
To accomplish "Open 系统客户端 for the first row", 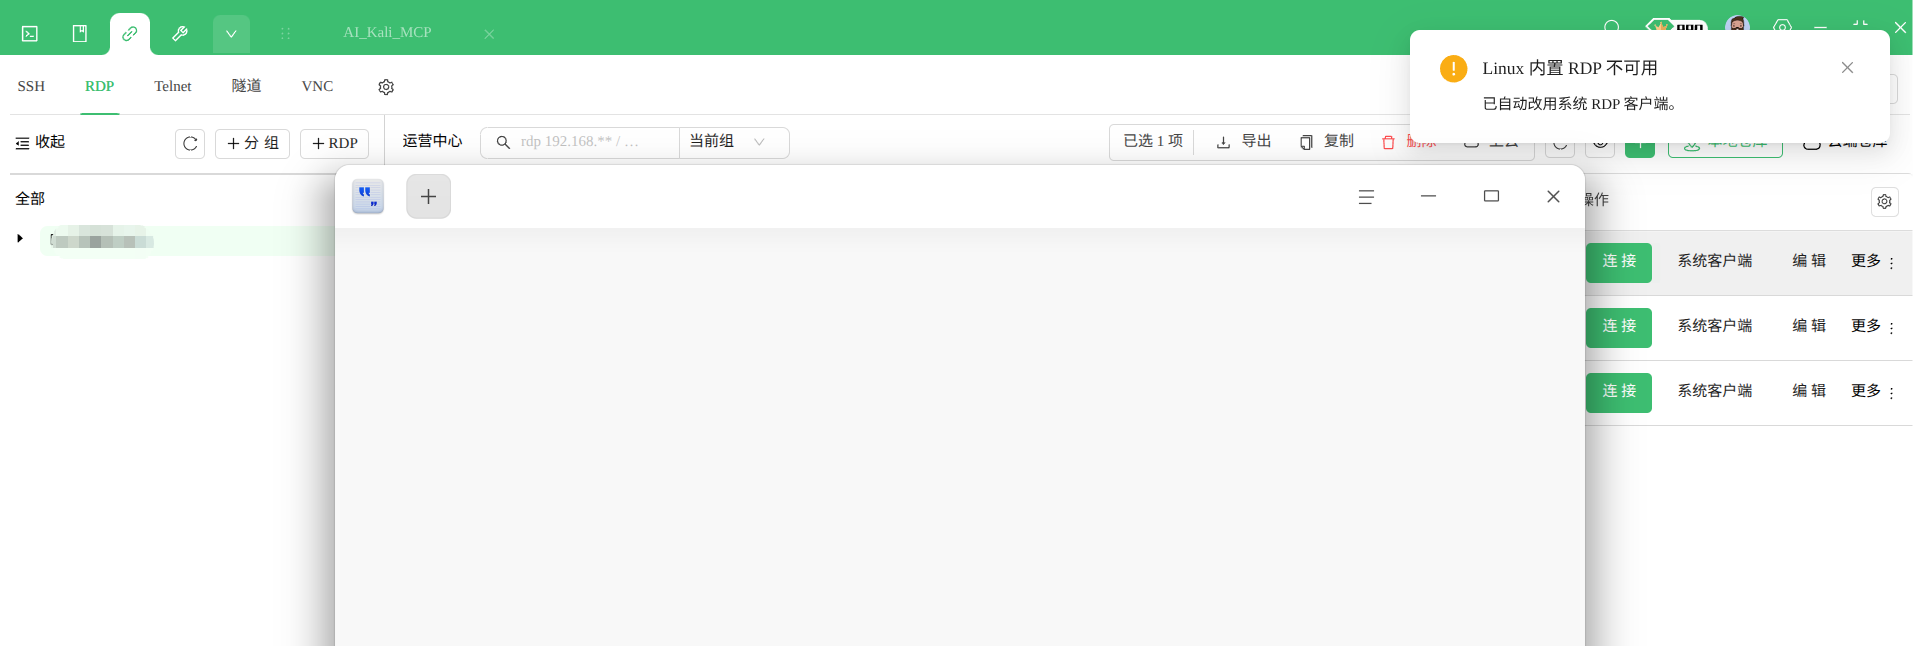I will point(1715,261).
